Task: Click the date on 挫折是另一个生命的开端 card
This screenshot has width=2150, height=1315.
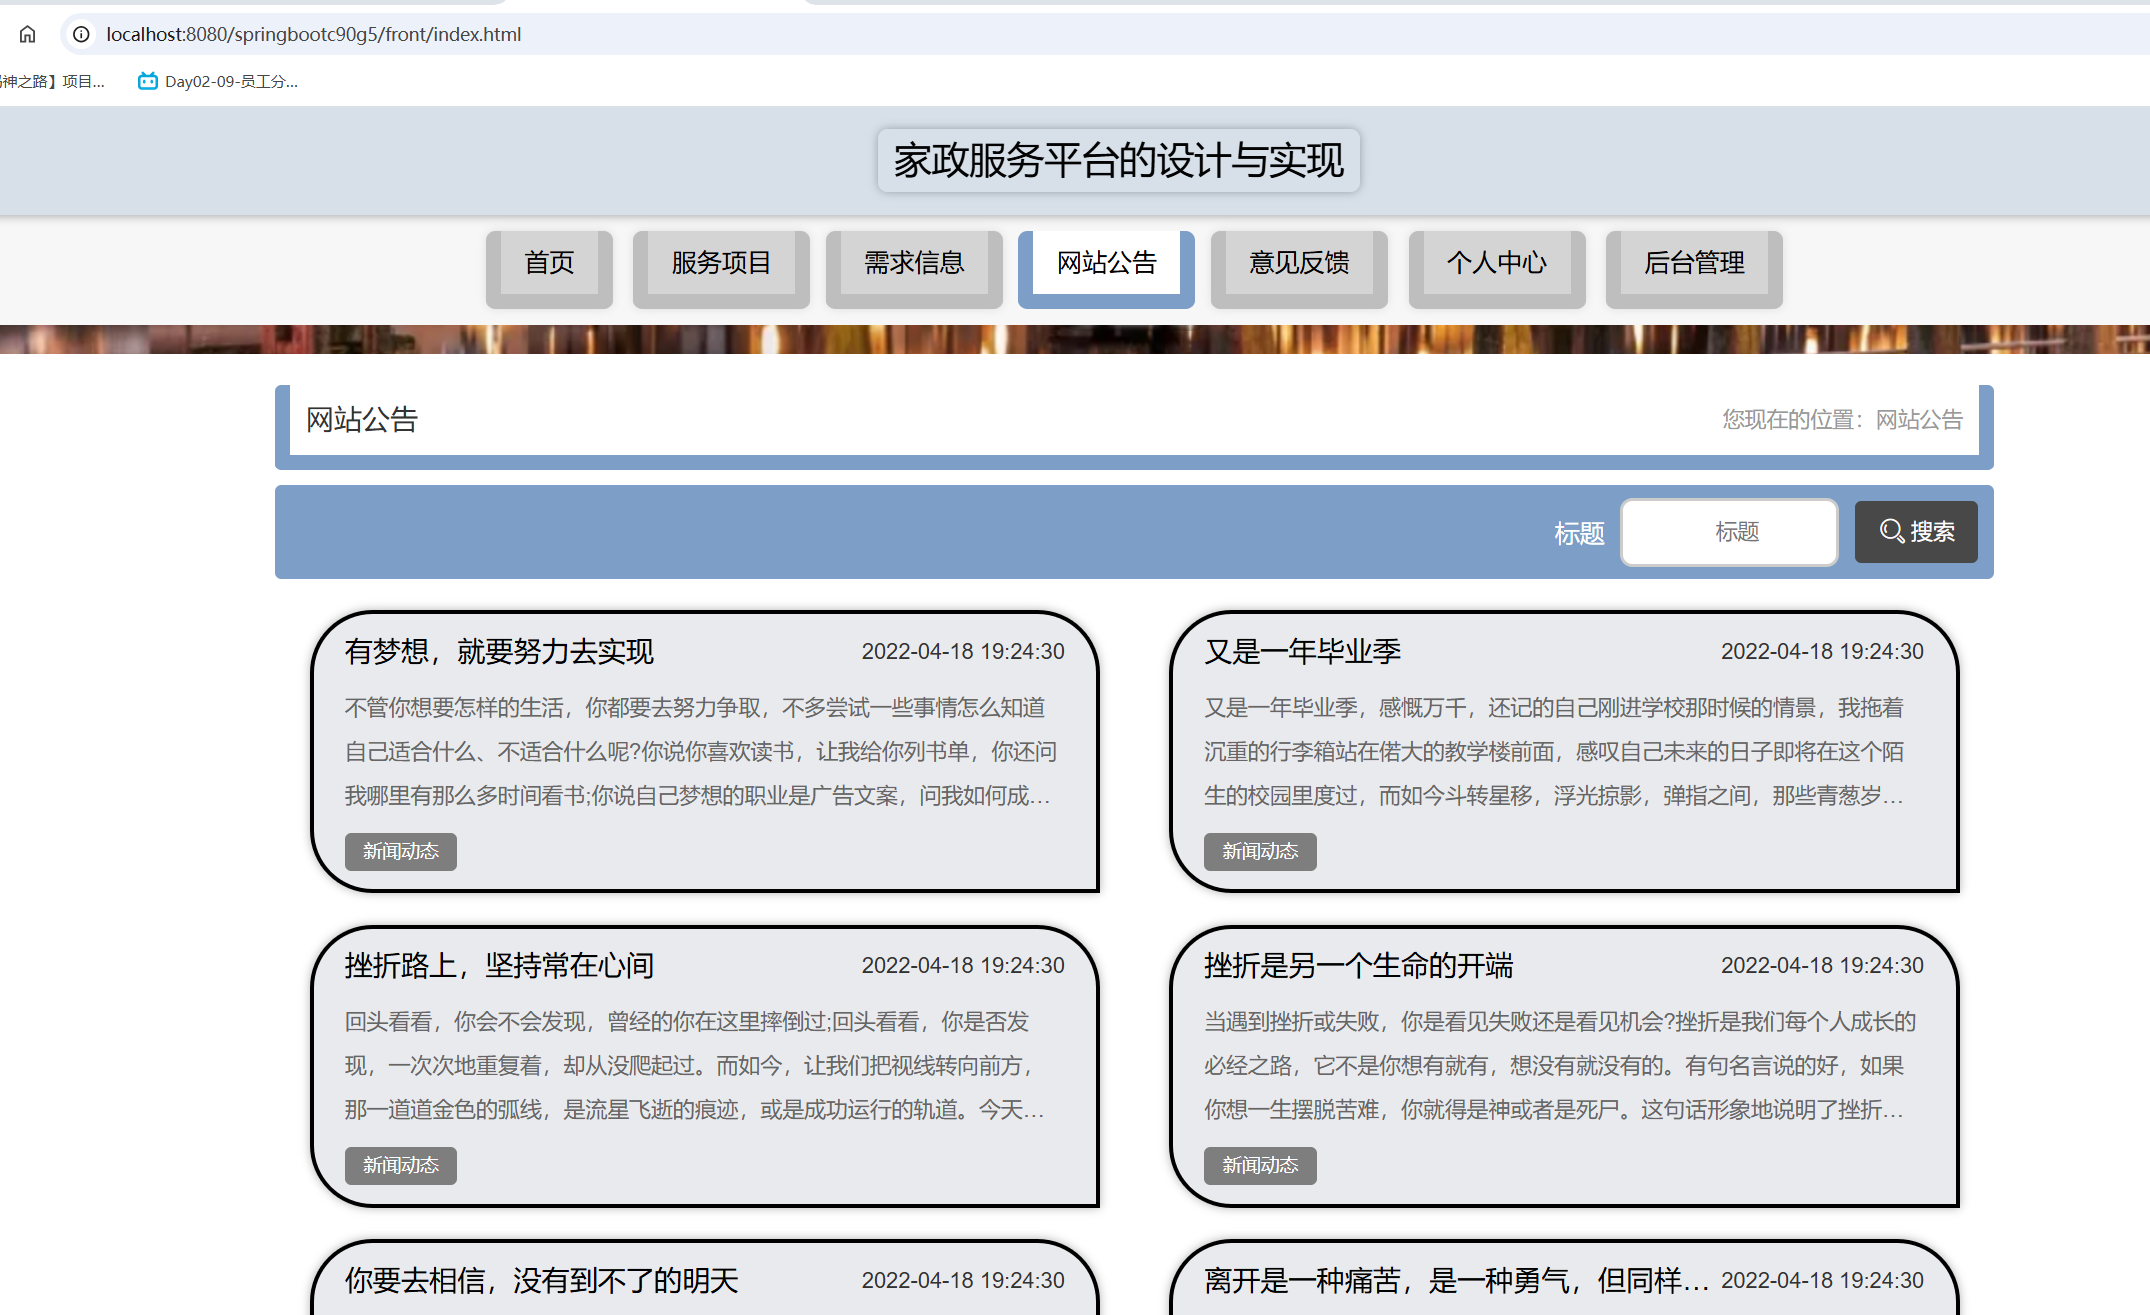Action: [1822, 966]
